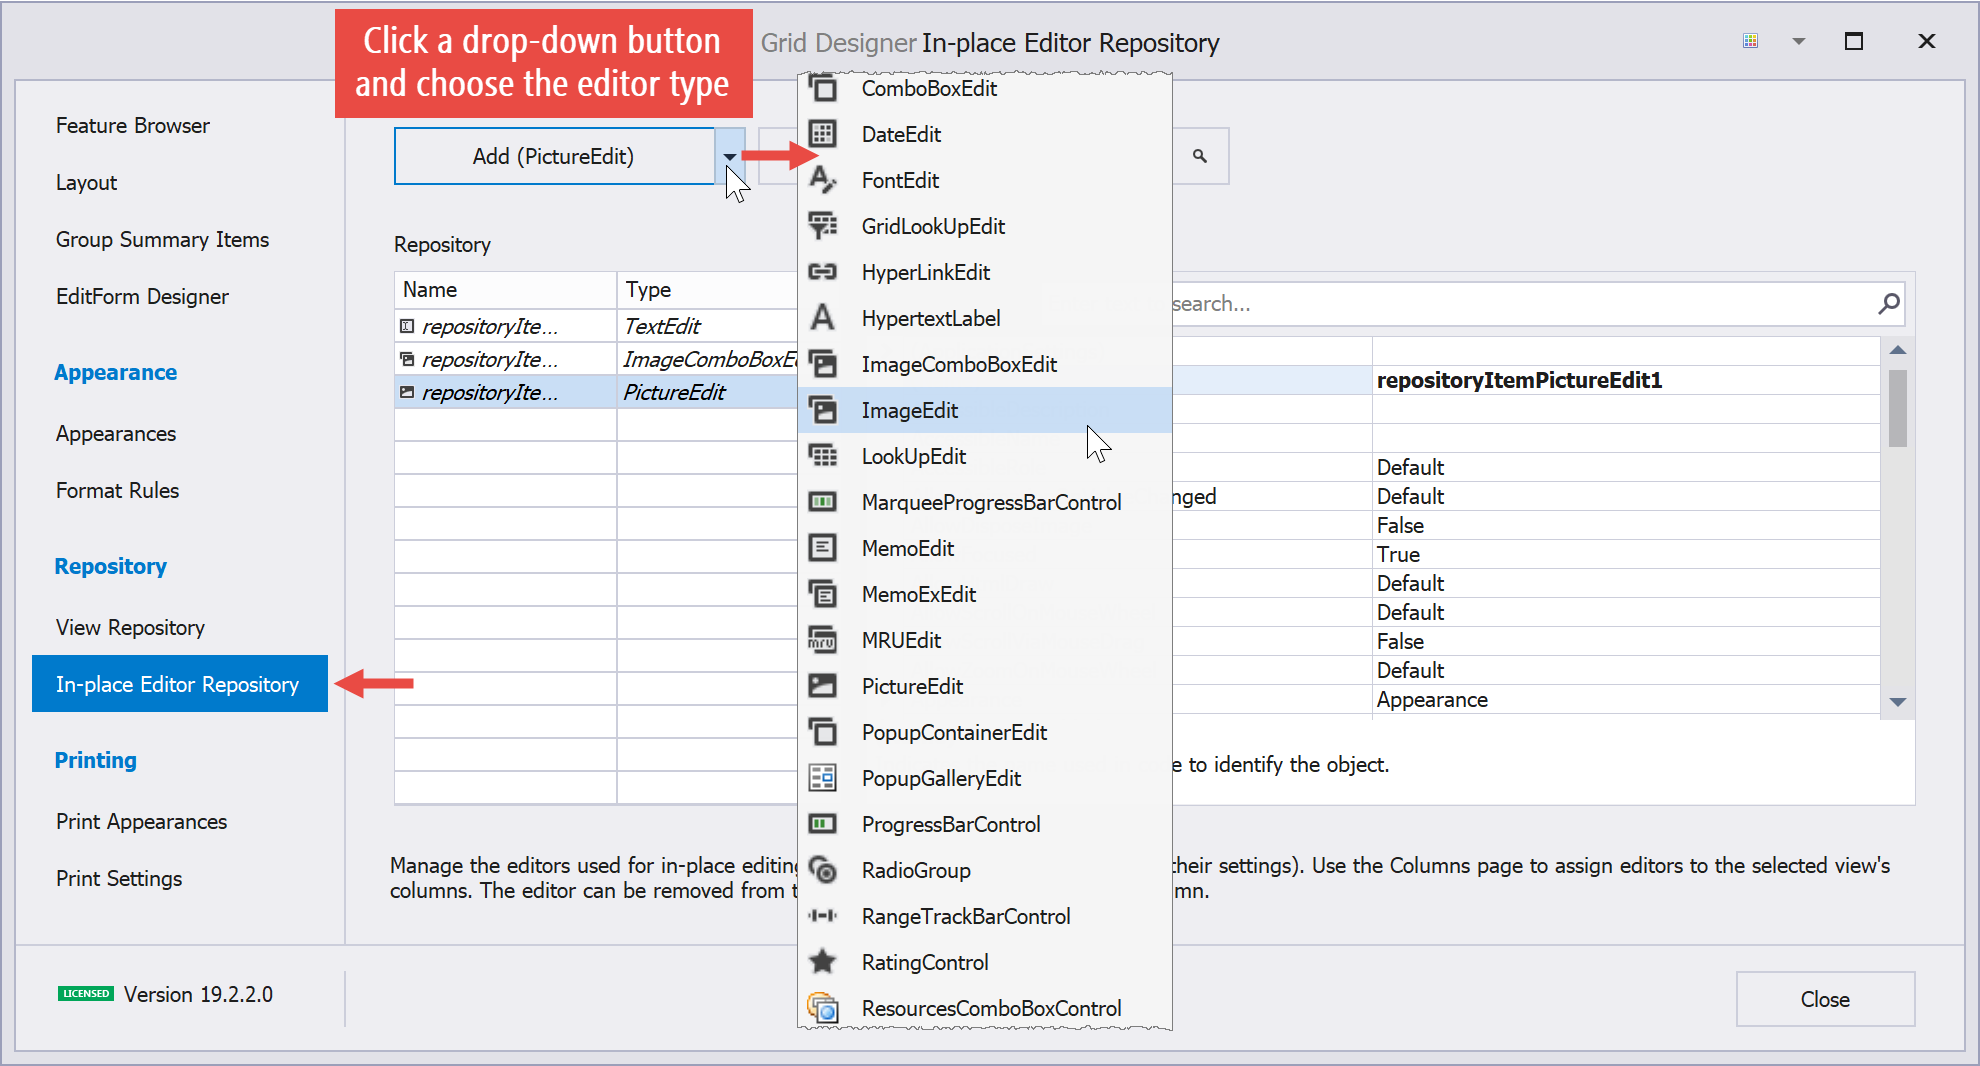Open the title bar drop-down arrow
Screen dimensions: 1980x1066
click(1799, 42)
